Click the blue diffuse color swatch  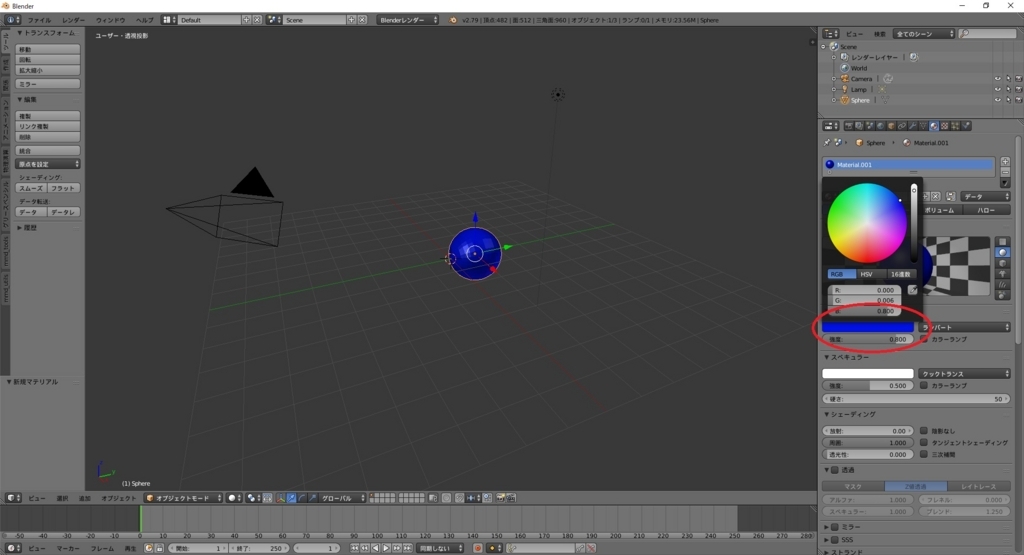[x=867, y=327]
